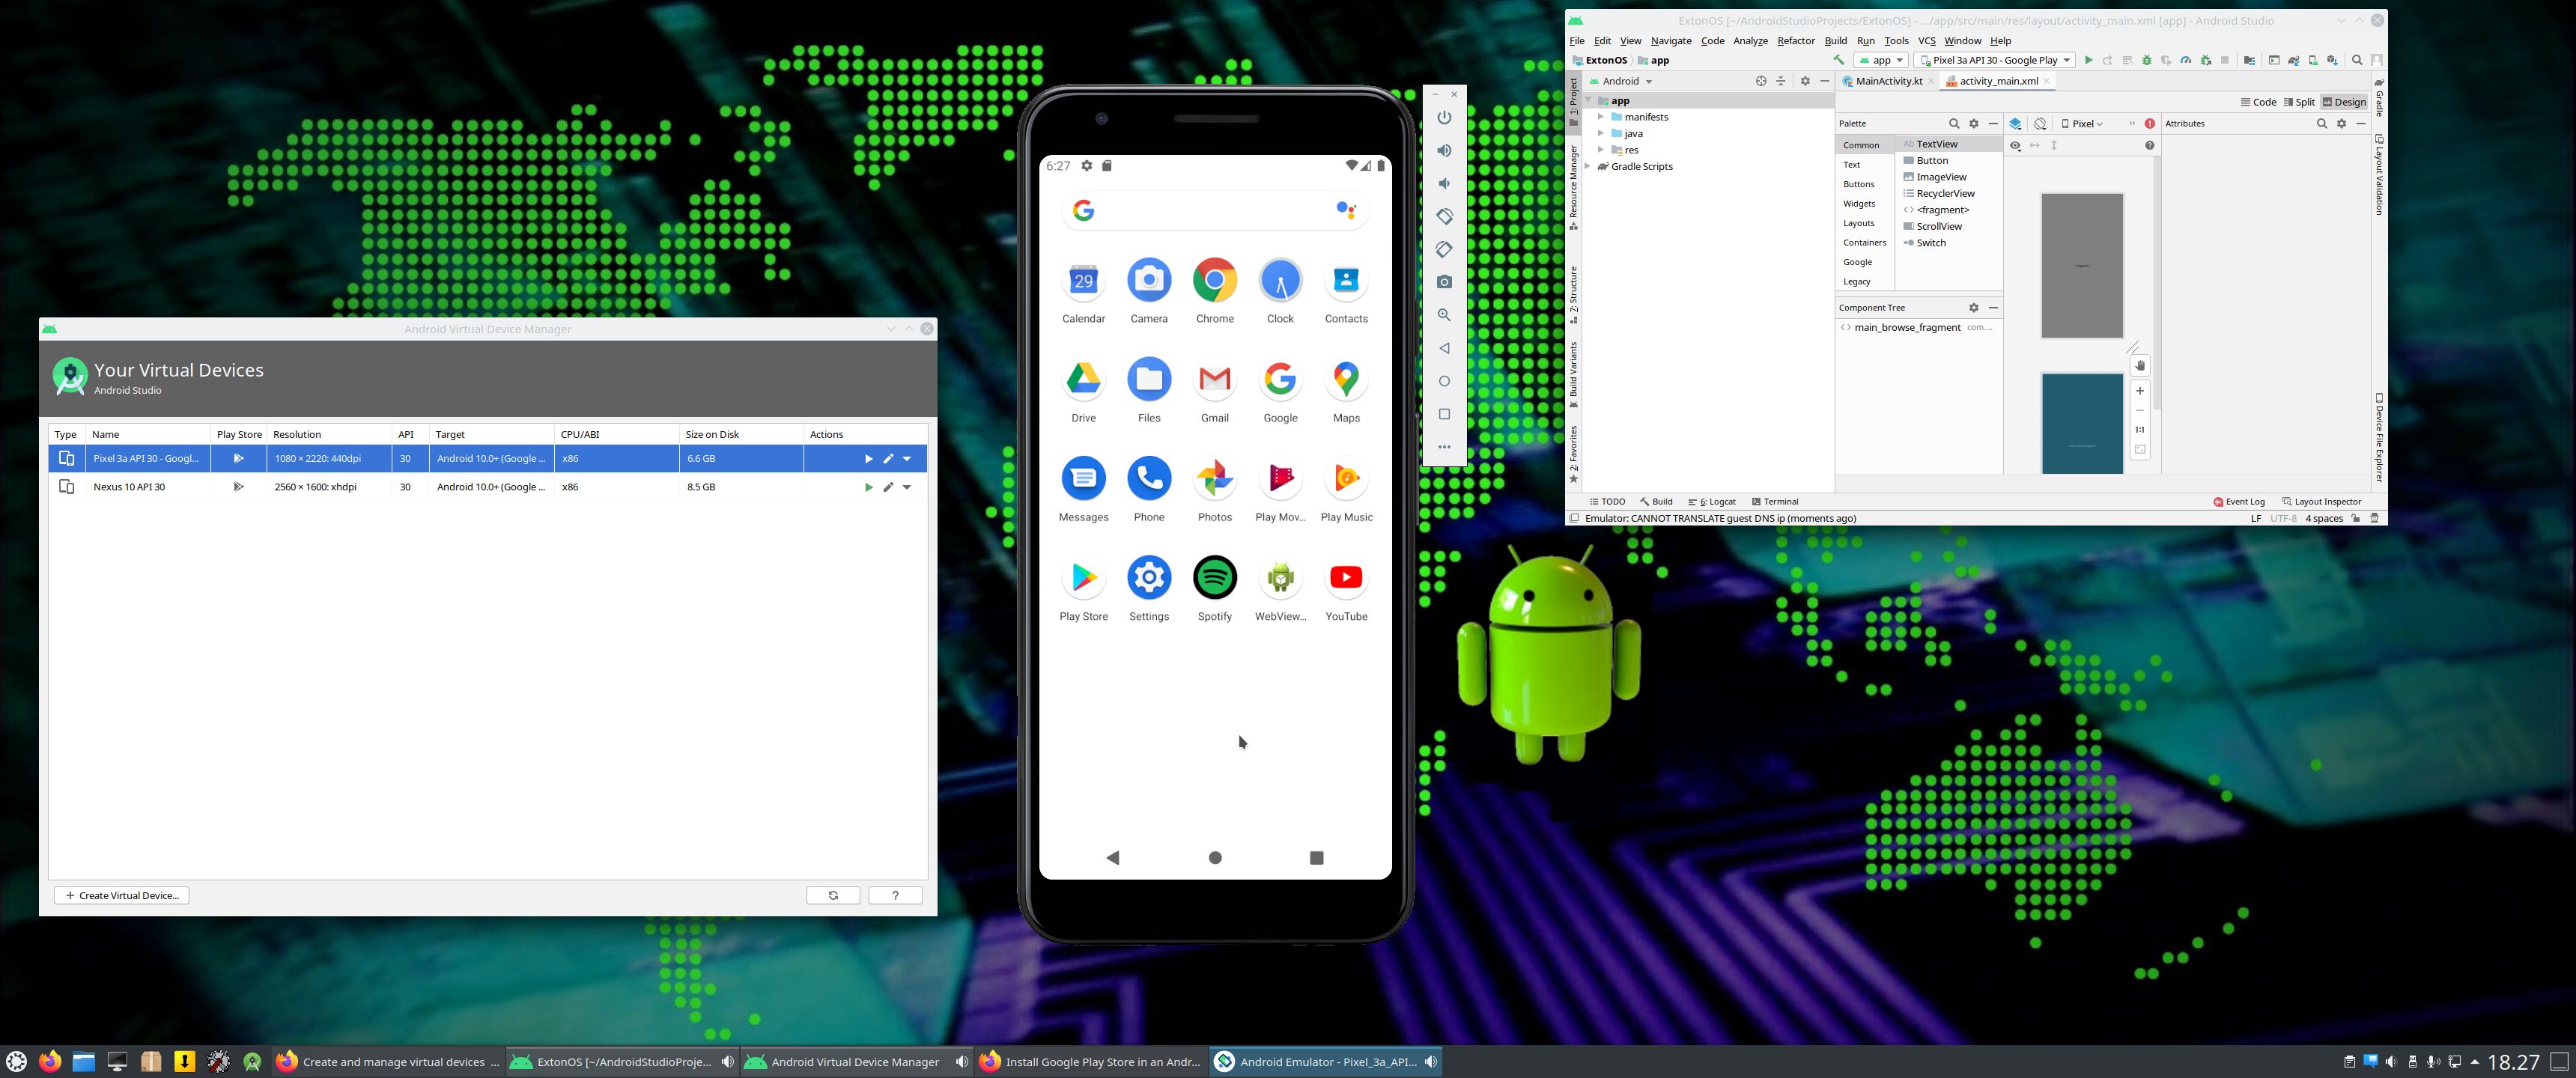
Task: Click the emulator sidebar back triangle
Action: (x=1444, y=348)
